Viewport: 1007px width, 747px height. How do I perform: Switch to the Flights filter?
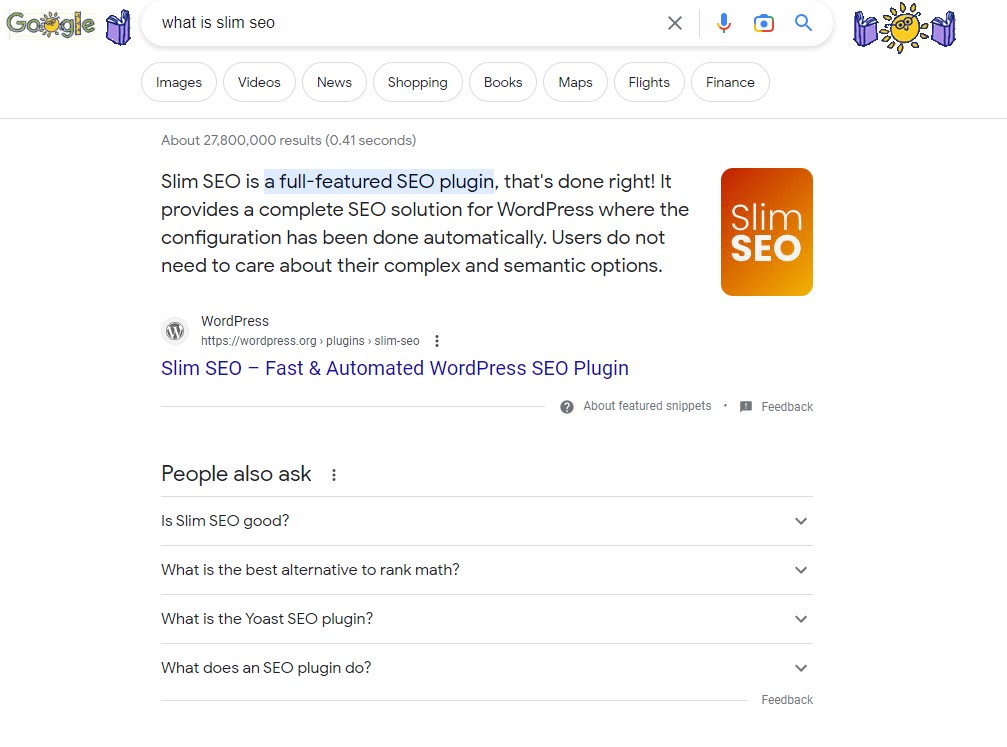pos(649,82)
